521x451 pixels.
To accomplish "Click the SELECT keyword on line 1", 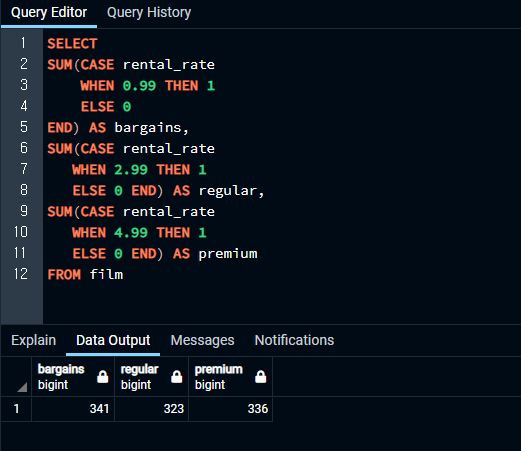I will click(72, 44).
